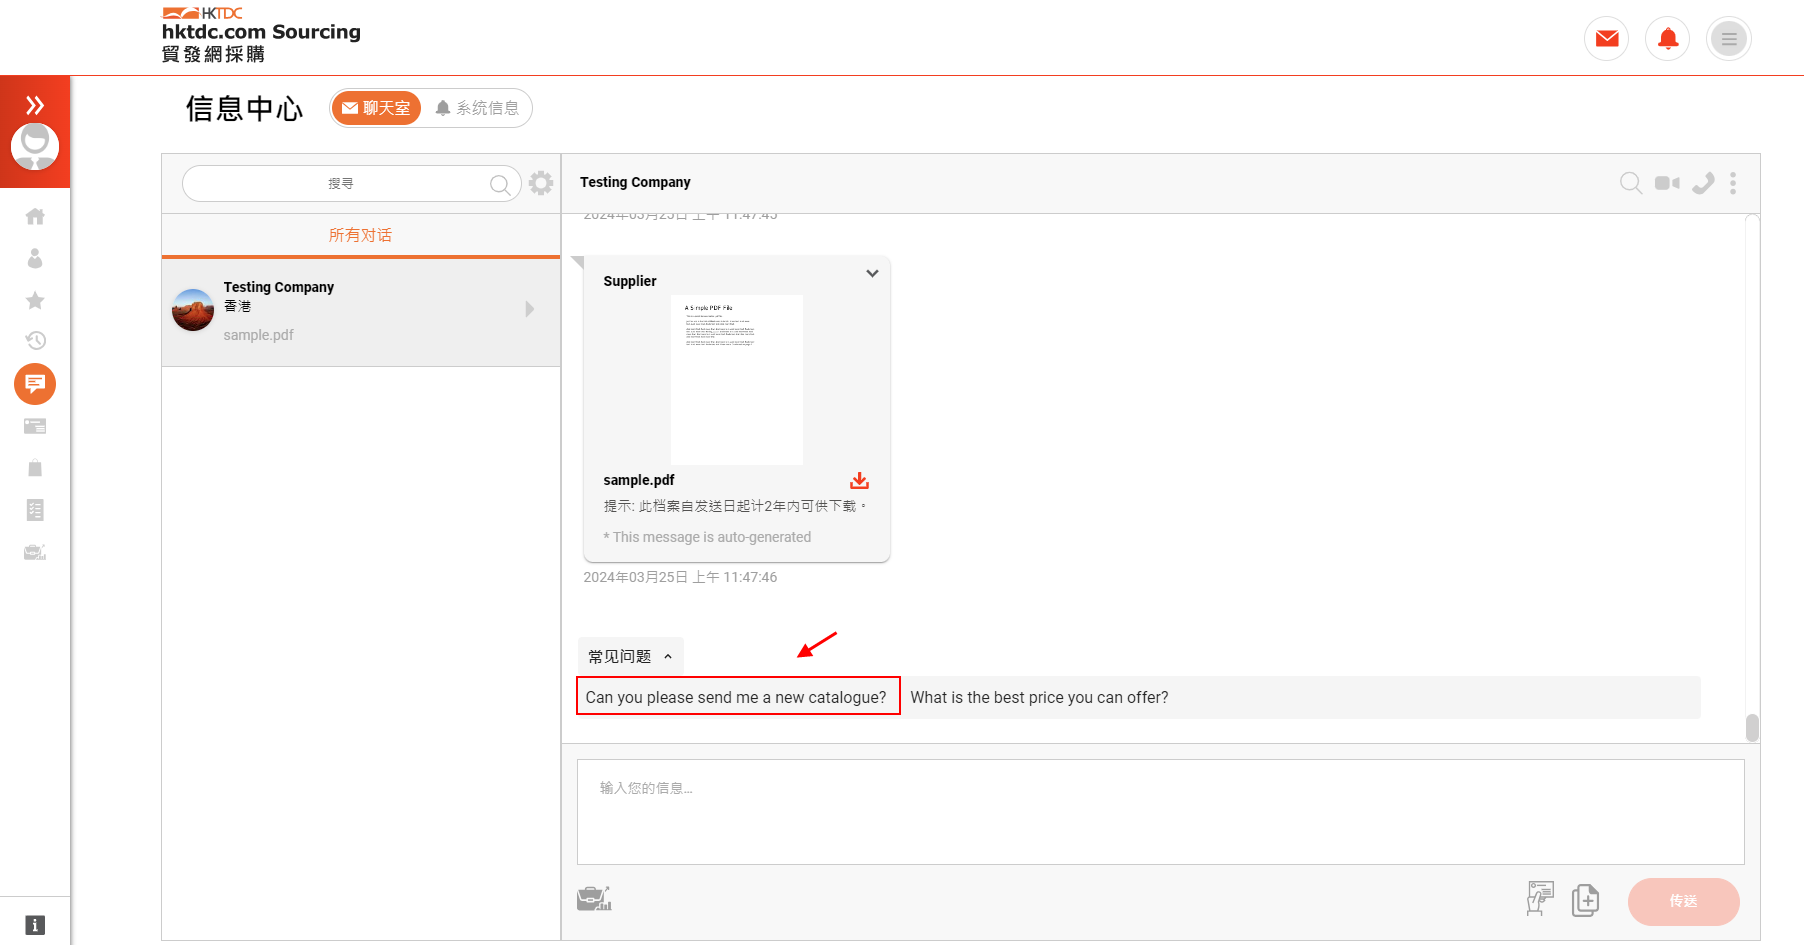
Task: Open the three-dot more options menu
Action: tap(1733, 183)
